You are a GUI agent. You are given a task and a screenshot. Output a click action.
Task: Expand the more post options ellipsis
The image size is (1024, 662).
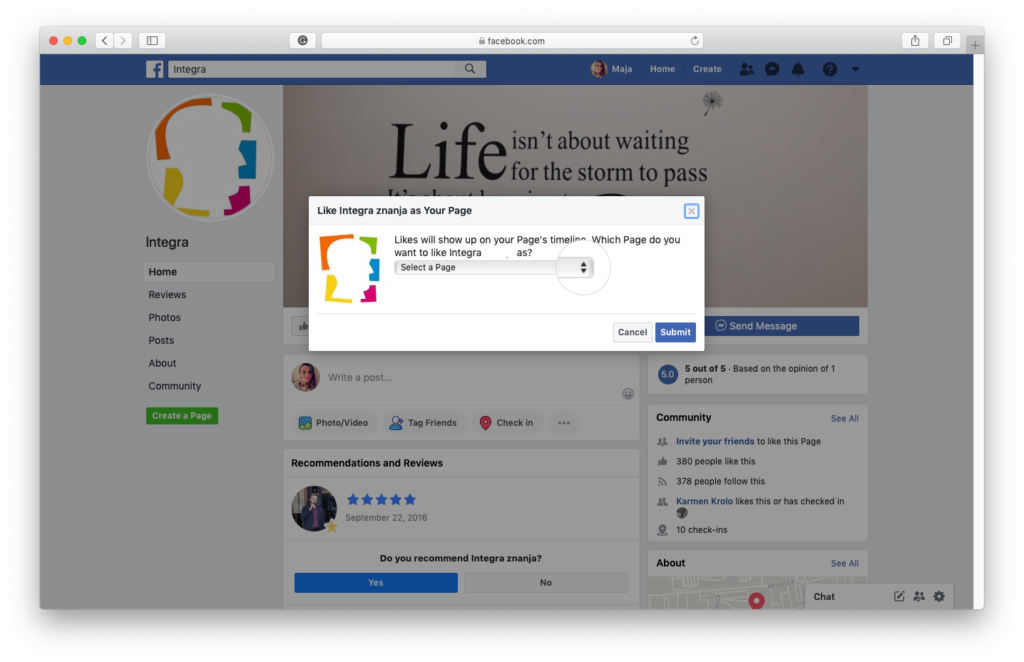pyautogui.click(x=564, y=423)
